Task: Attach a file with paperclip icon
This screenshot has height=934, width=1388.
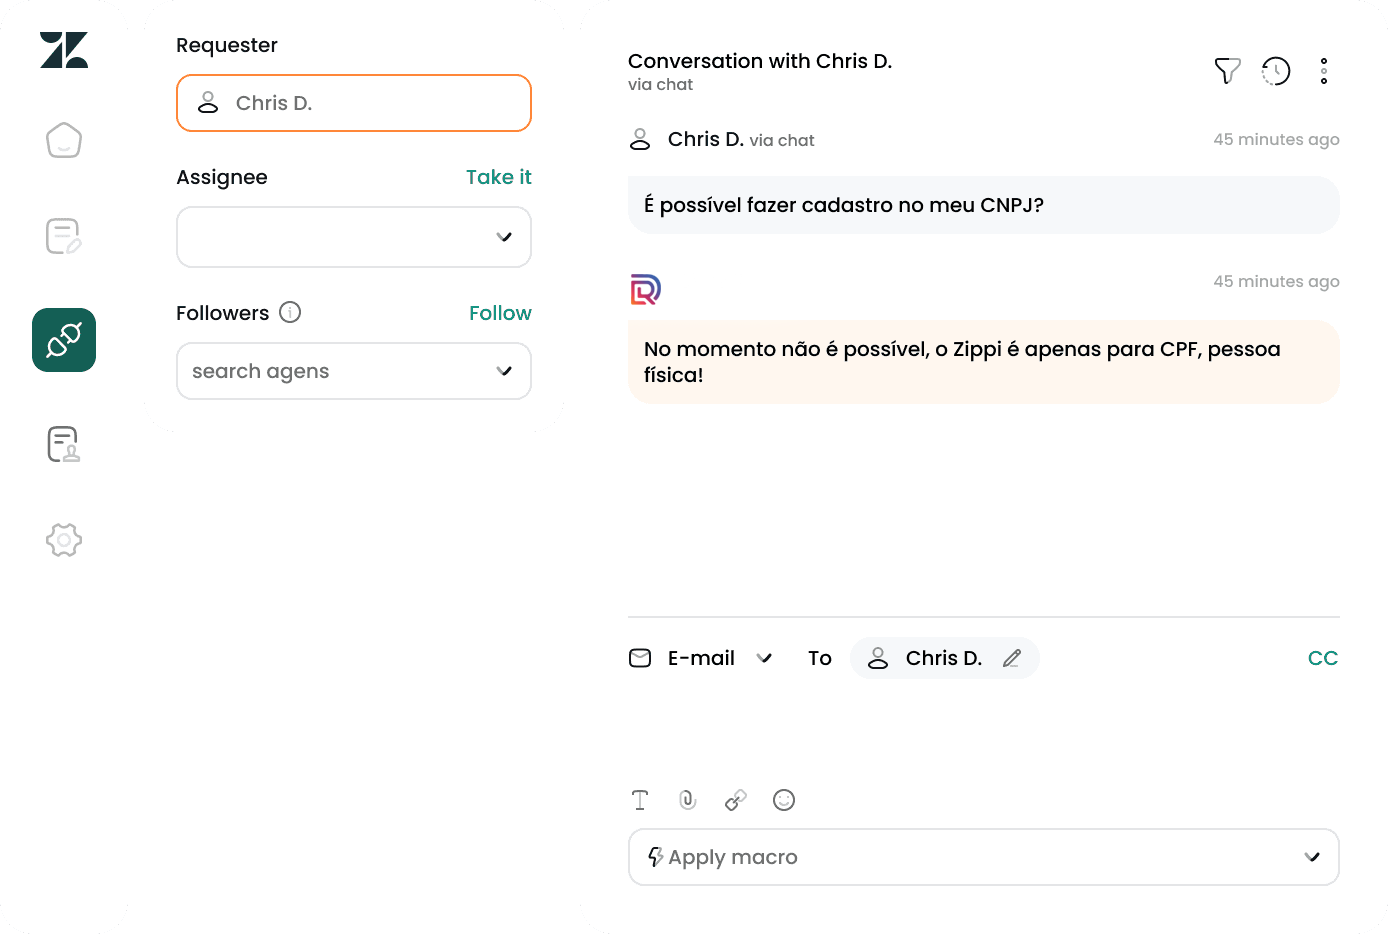Action: 688,800
